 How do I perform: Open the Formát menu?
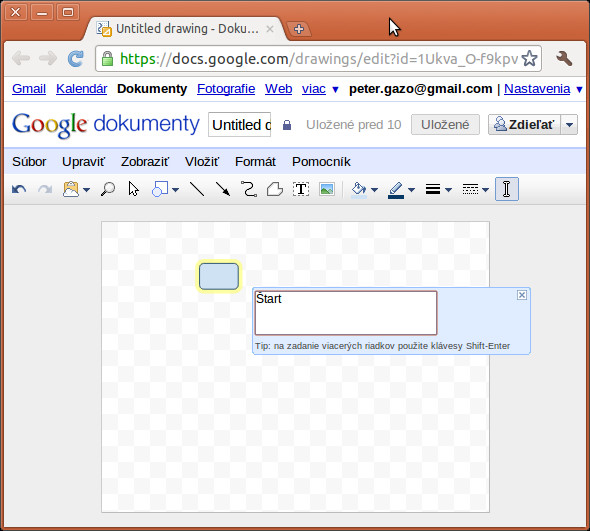click(255, 162)
